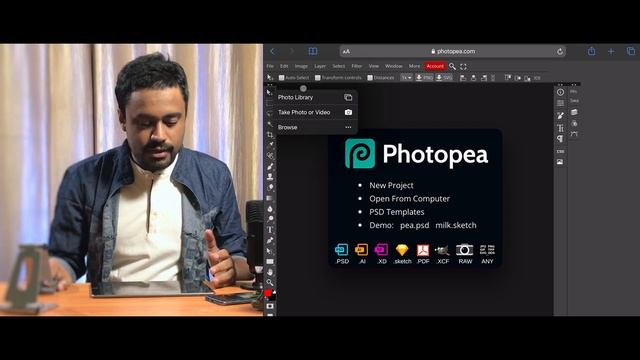
Task: Add a new Safari tab
Action: coord(611,51)
